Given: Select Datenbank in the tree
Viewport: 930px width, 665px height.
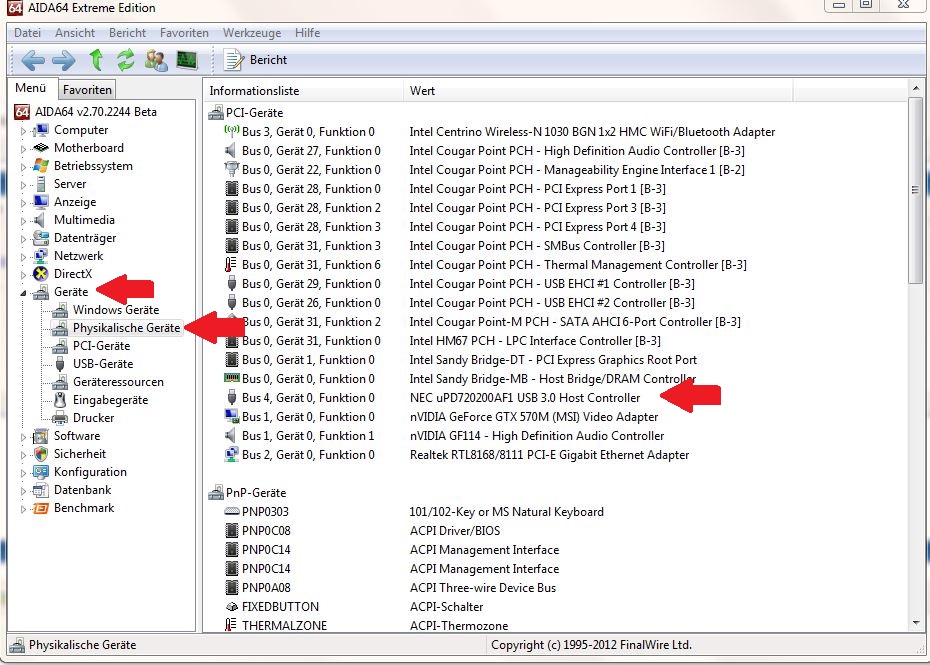Looking at the screenshot, I should [x=82, y=490].
